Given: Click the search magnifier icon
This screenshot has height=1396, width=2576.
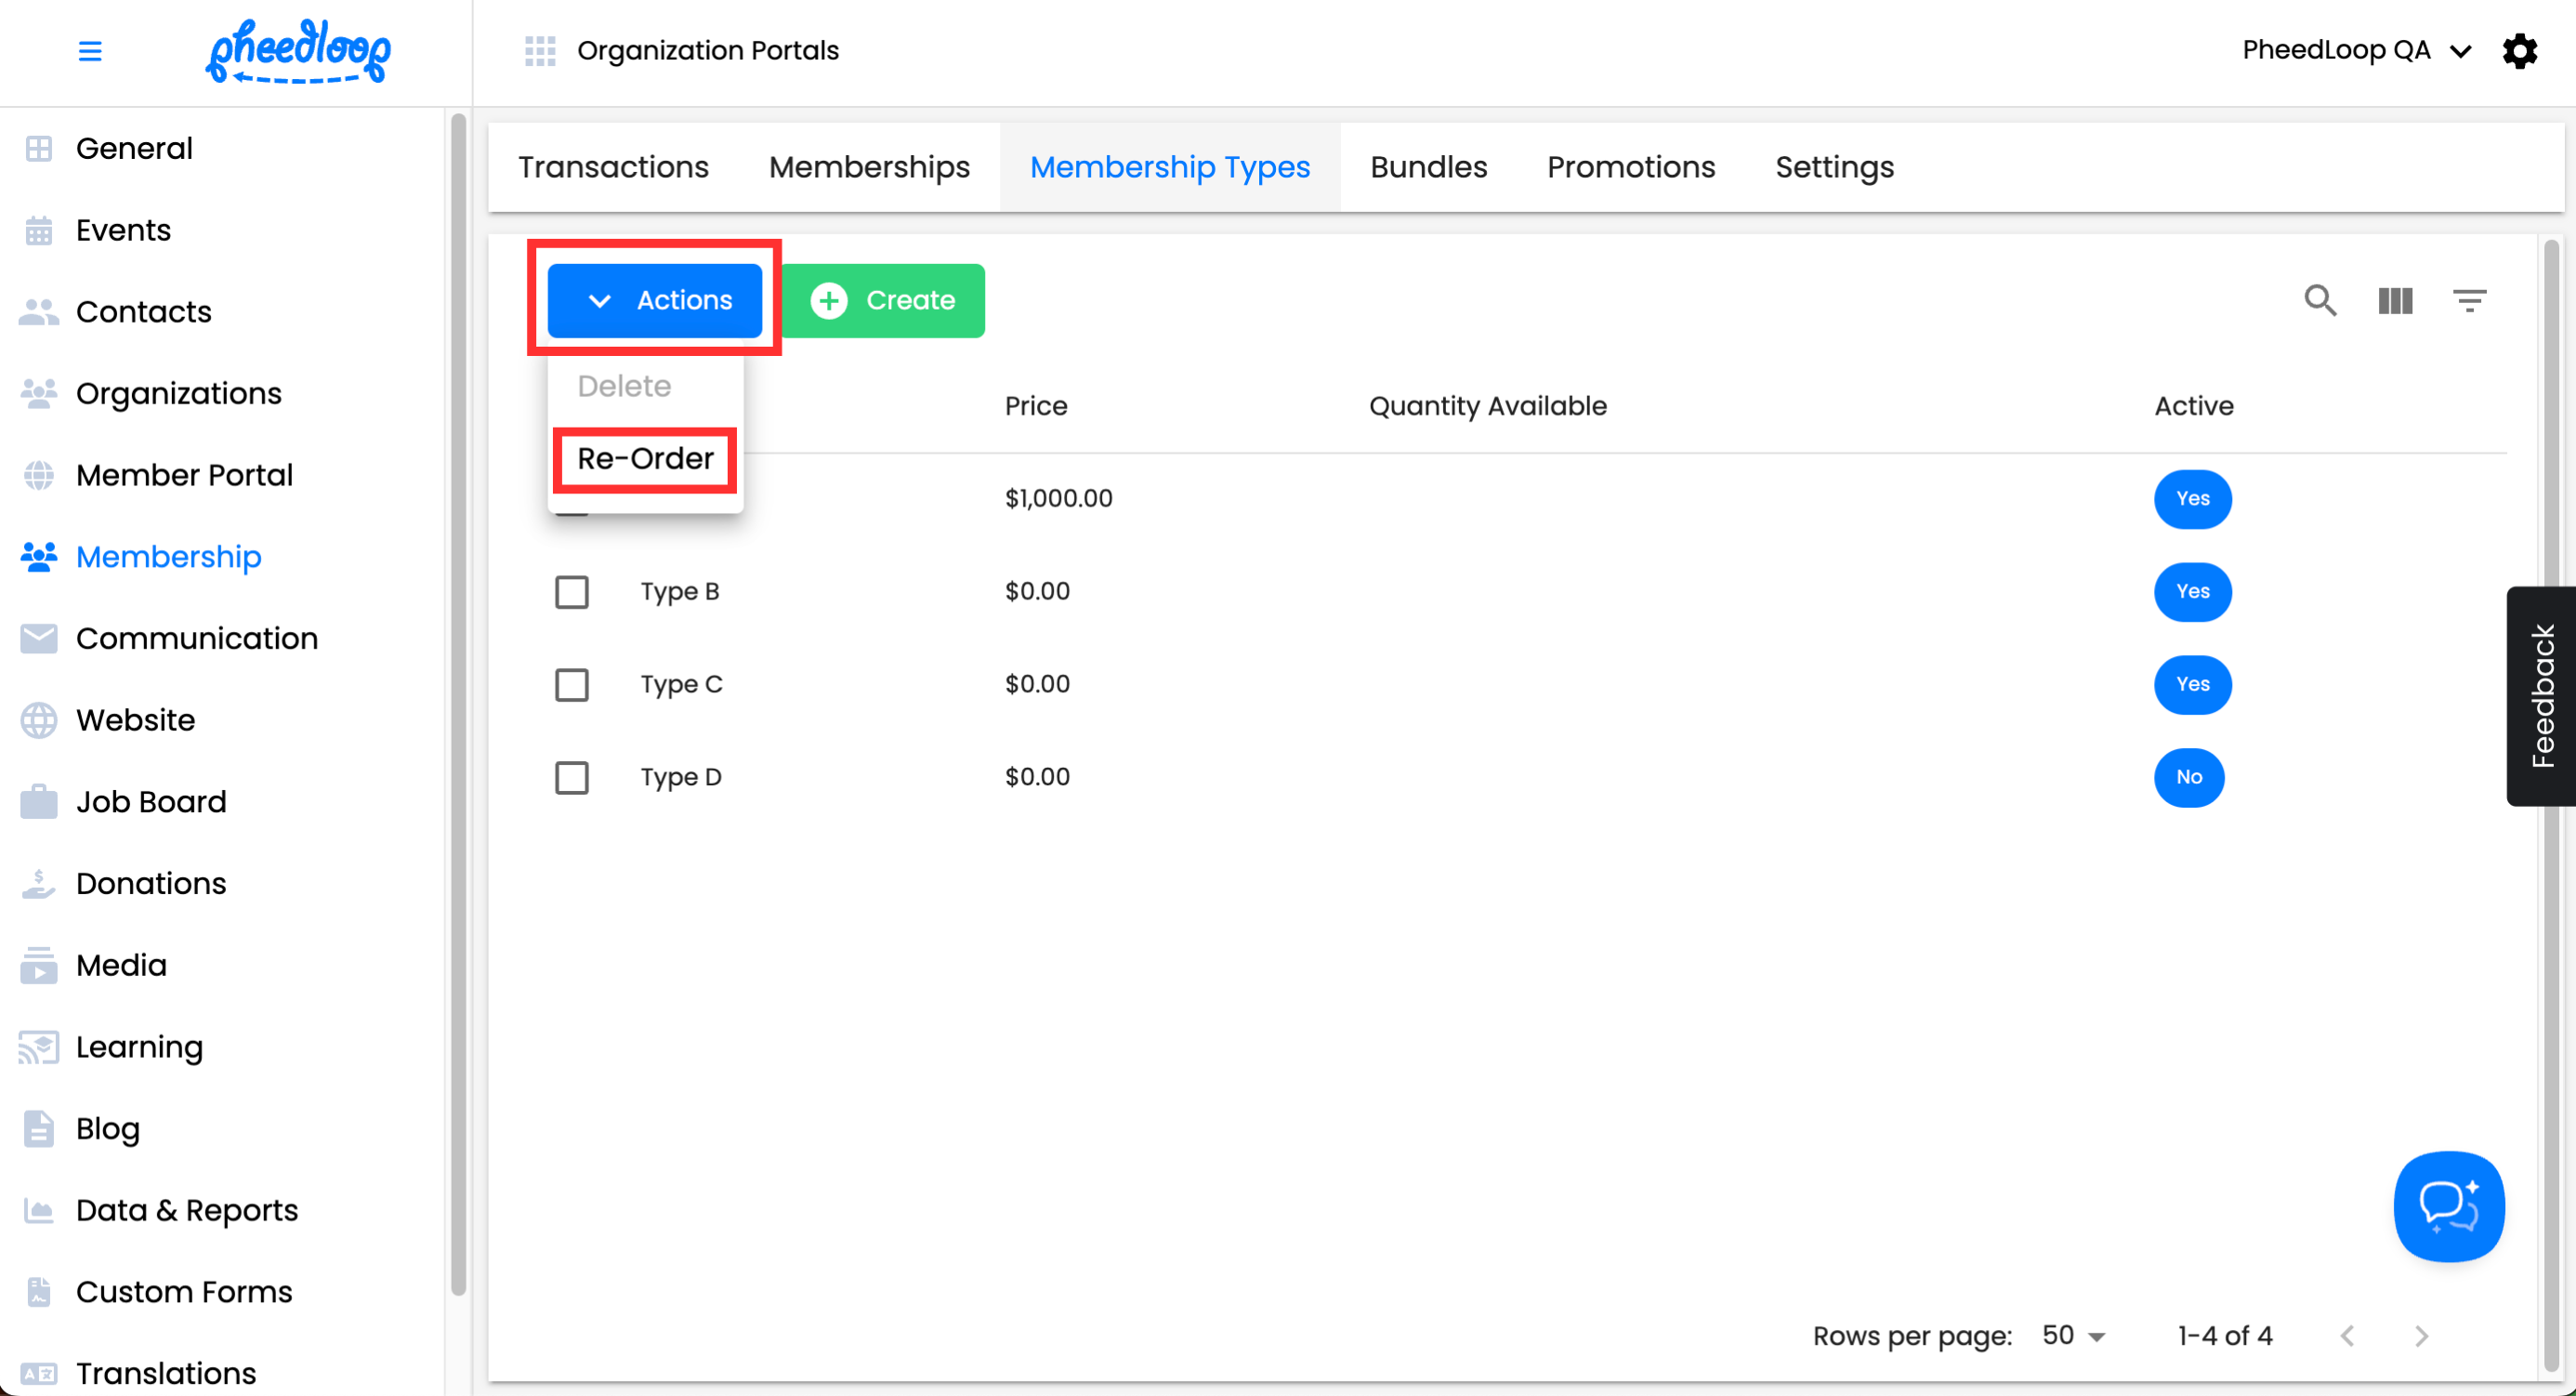Looking at the screenshot, I should (x=2320, y=300).
